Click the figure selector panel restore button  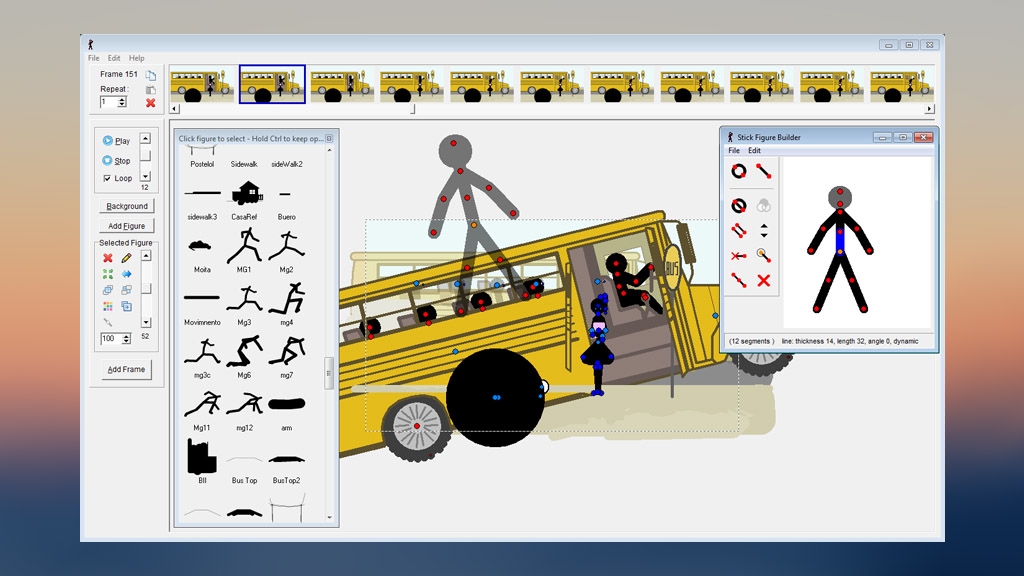(x=329, y=138)
